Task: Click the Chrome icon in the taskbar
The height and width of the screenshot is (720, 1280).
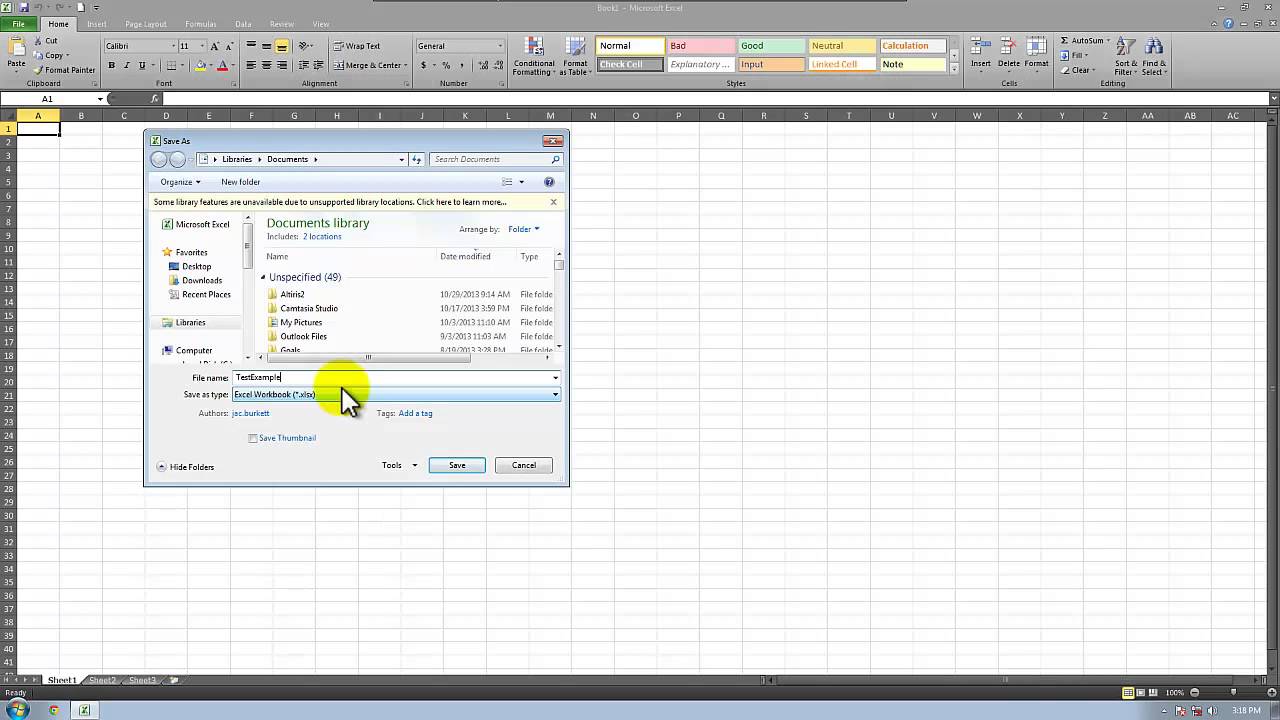Action: 53,710
